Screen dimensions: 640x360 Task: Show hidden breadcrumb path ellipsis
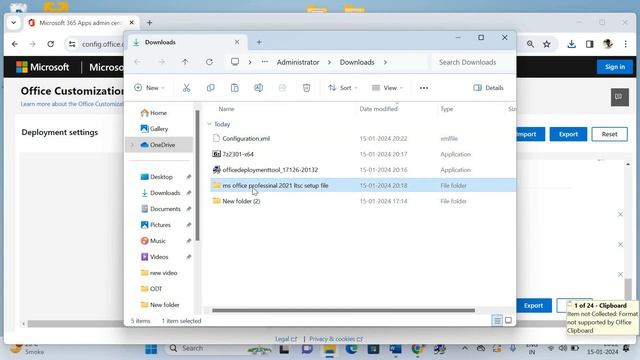[x=265, y=62]
